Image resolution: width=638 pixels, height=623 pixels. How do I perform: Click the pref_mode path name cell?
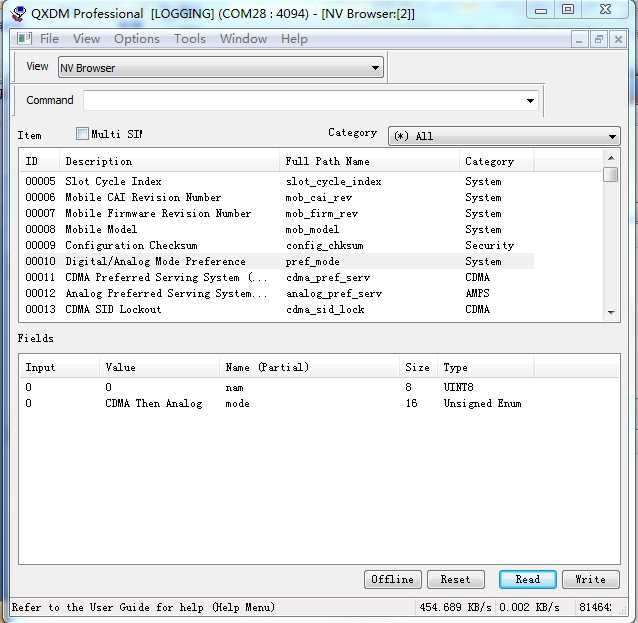pyautogui.click(x=312, y=262)
